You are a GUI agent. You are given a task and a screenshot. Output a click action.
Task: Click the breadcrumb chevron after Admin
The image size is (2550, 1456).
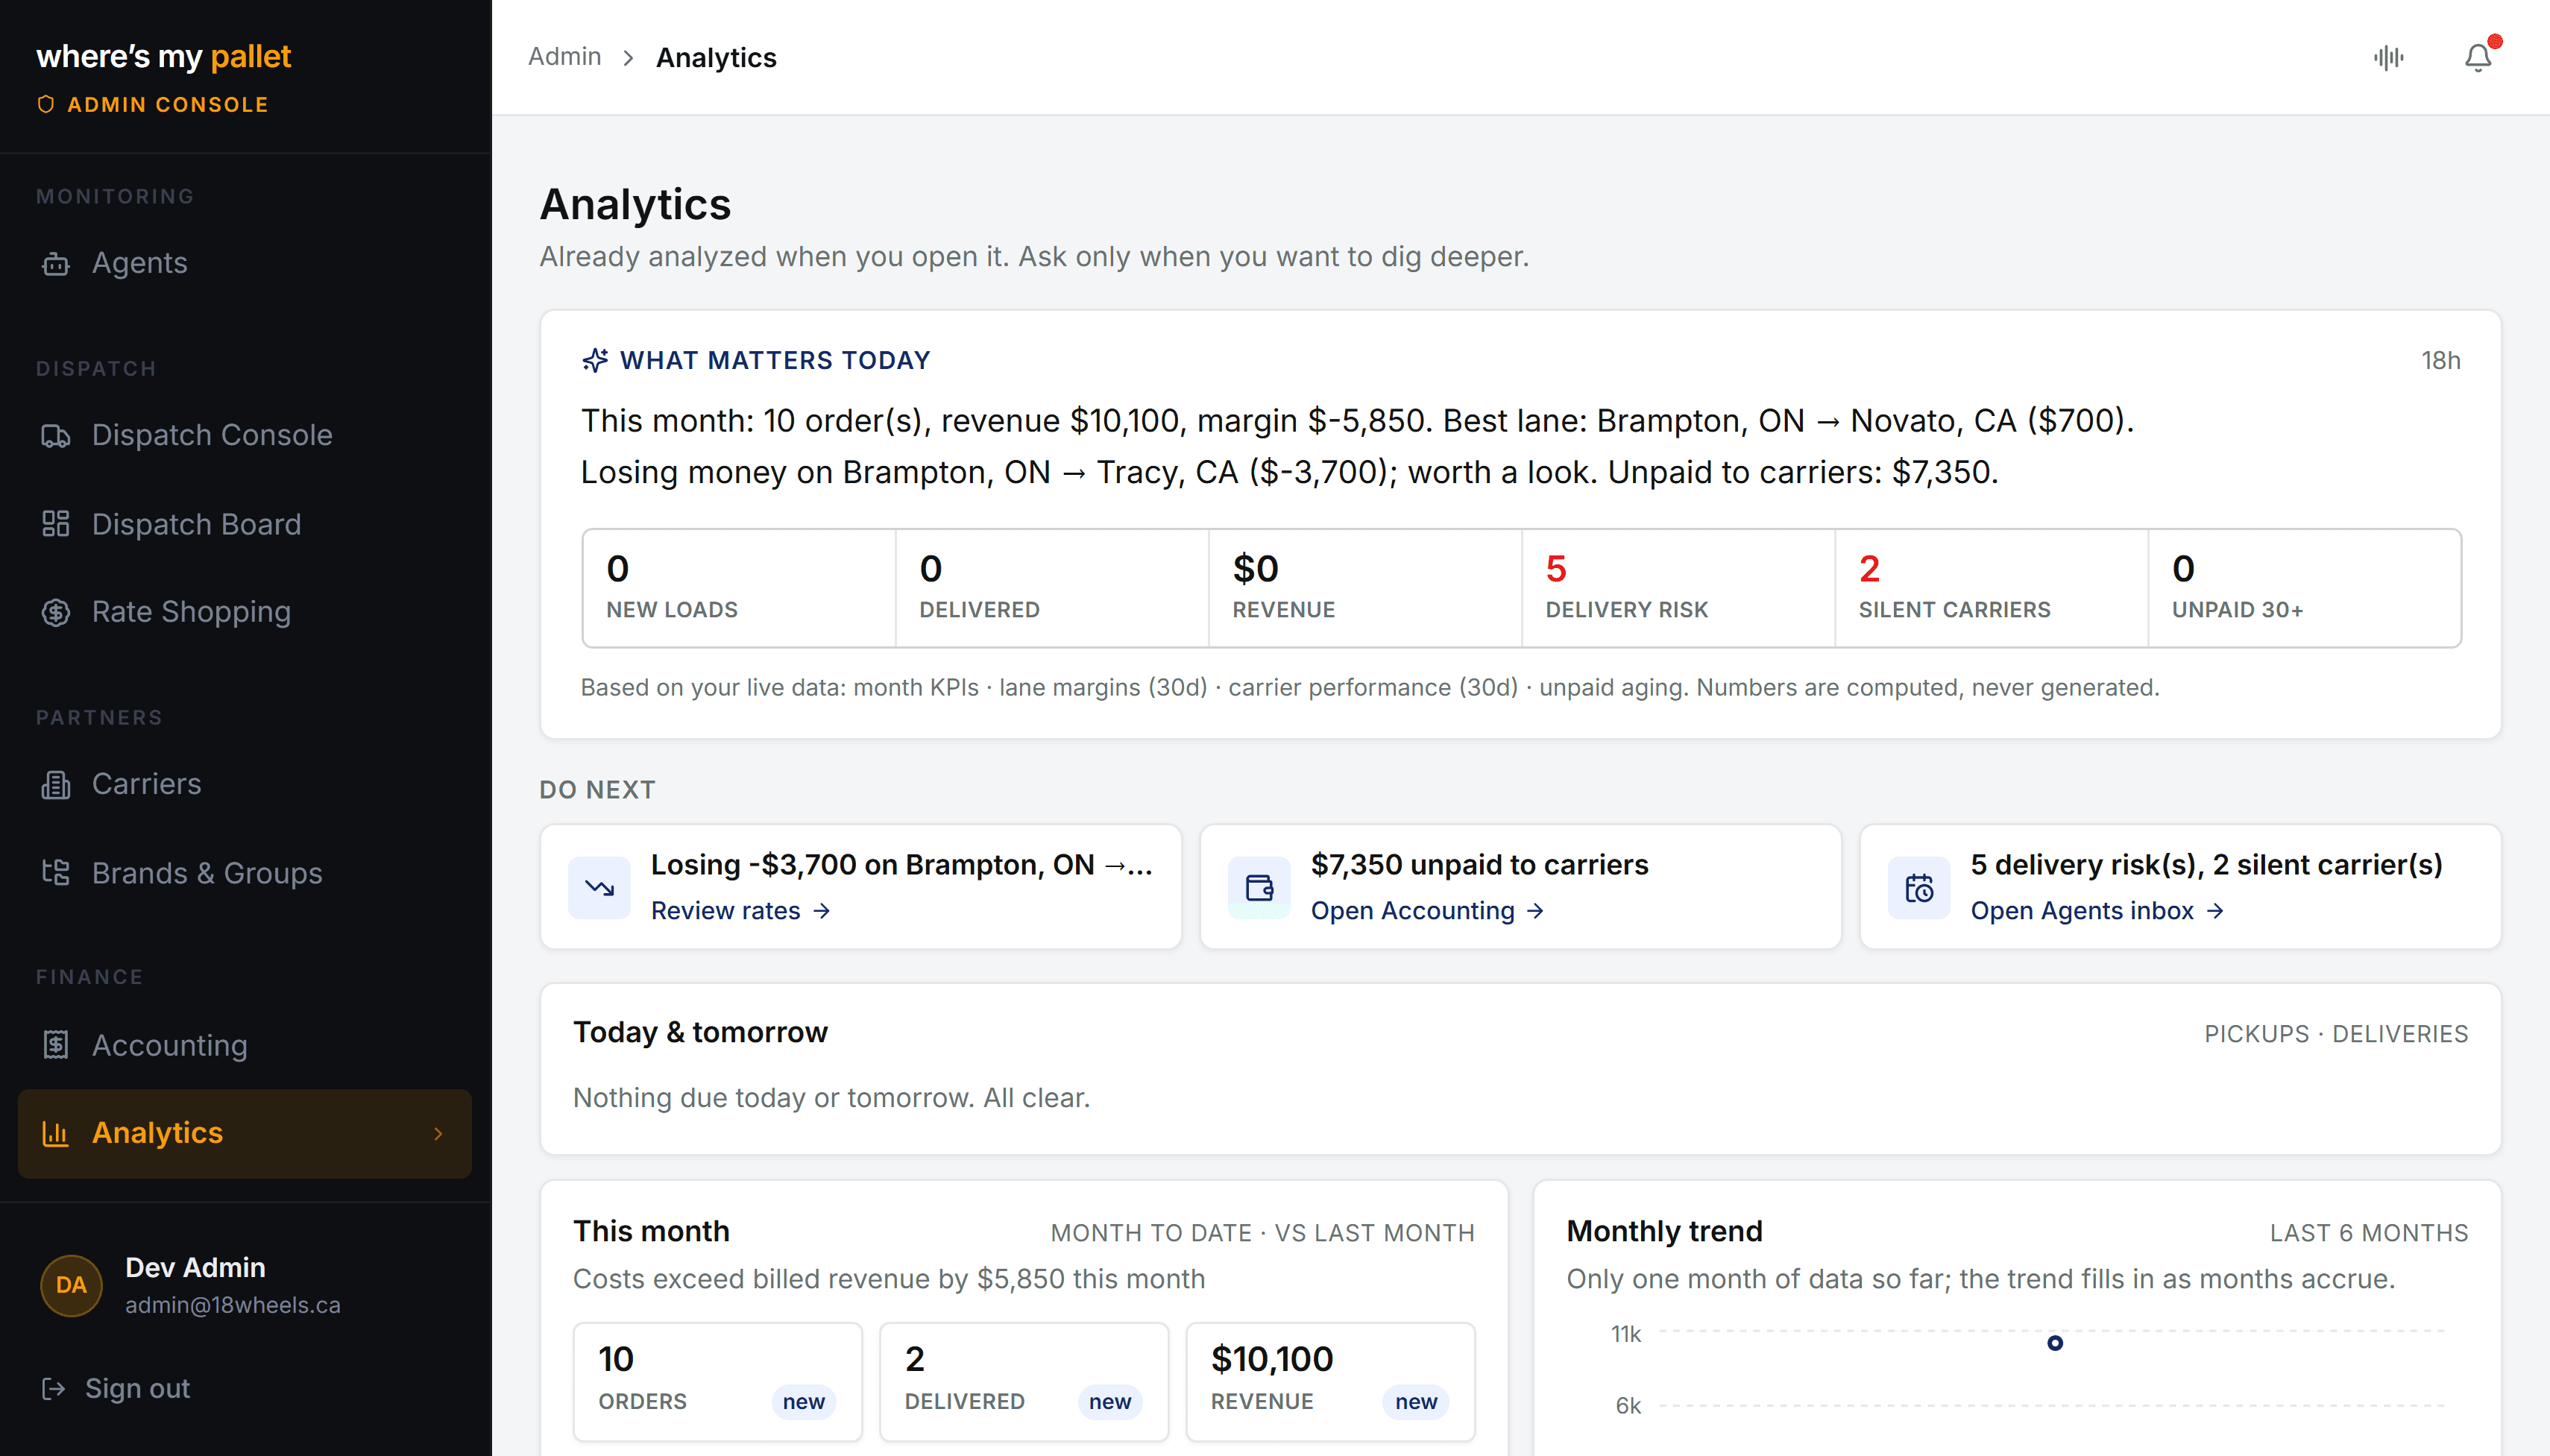(x=628, y=58)
